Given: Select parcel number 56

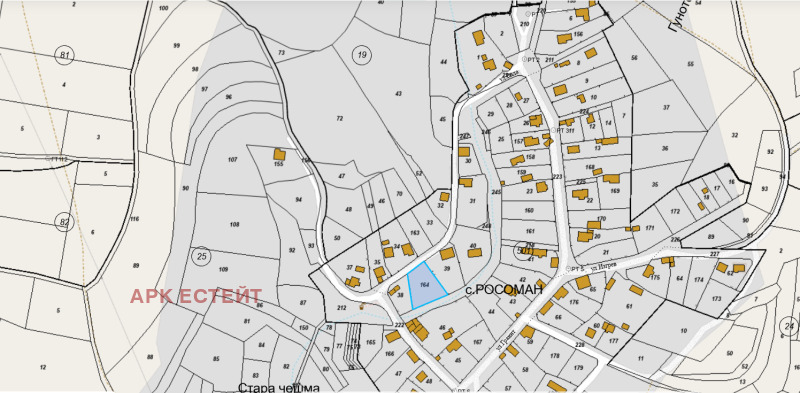Looking at the screenshot, I should click(x=635, y=58).
